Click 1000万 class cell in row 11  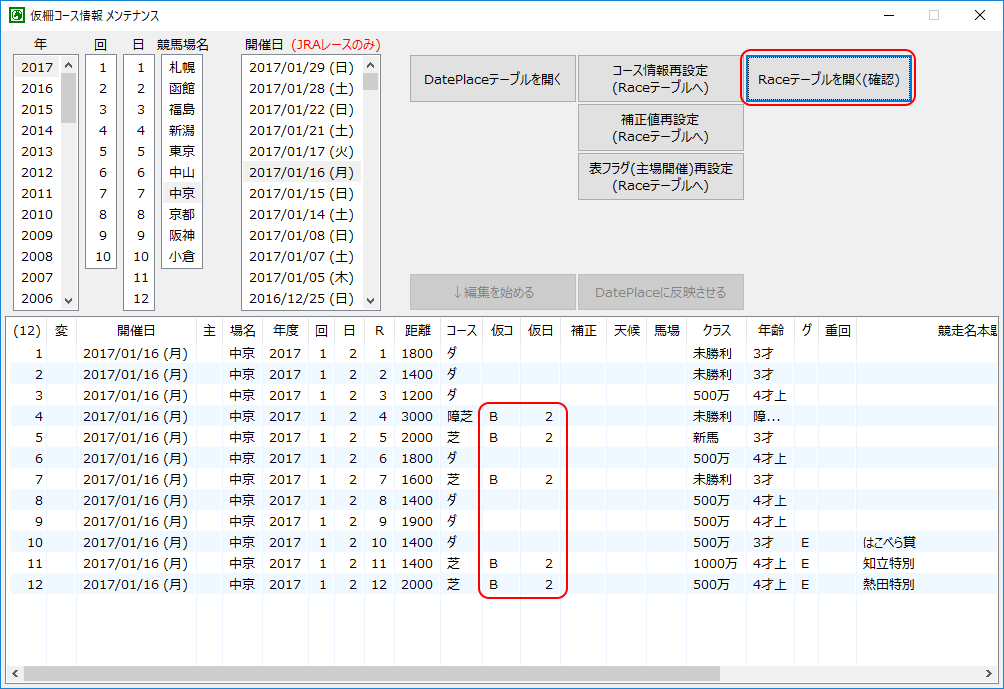[715, 563]
